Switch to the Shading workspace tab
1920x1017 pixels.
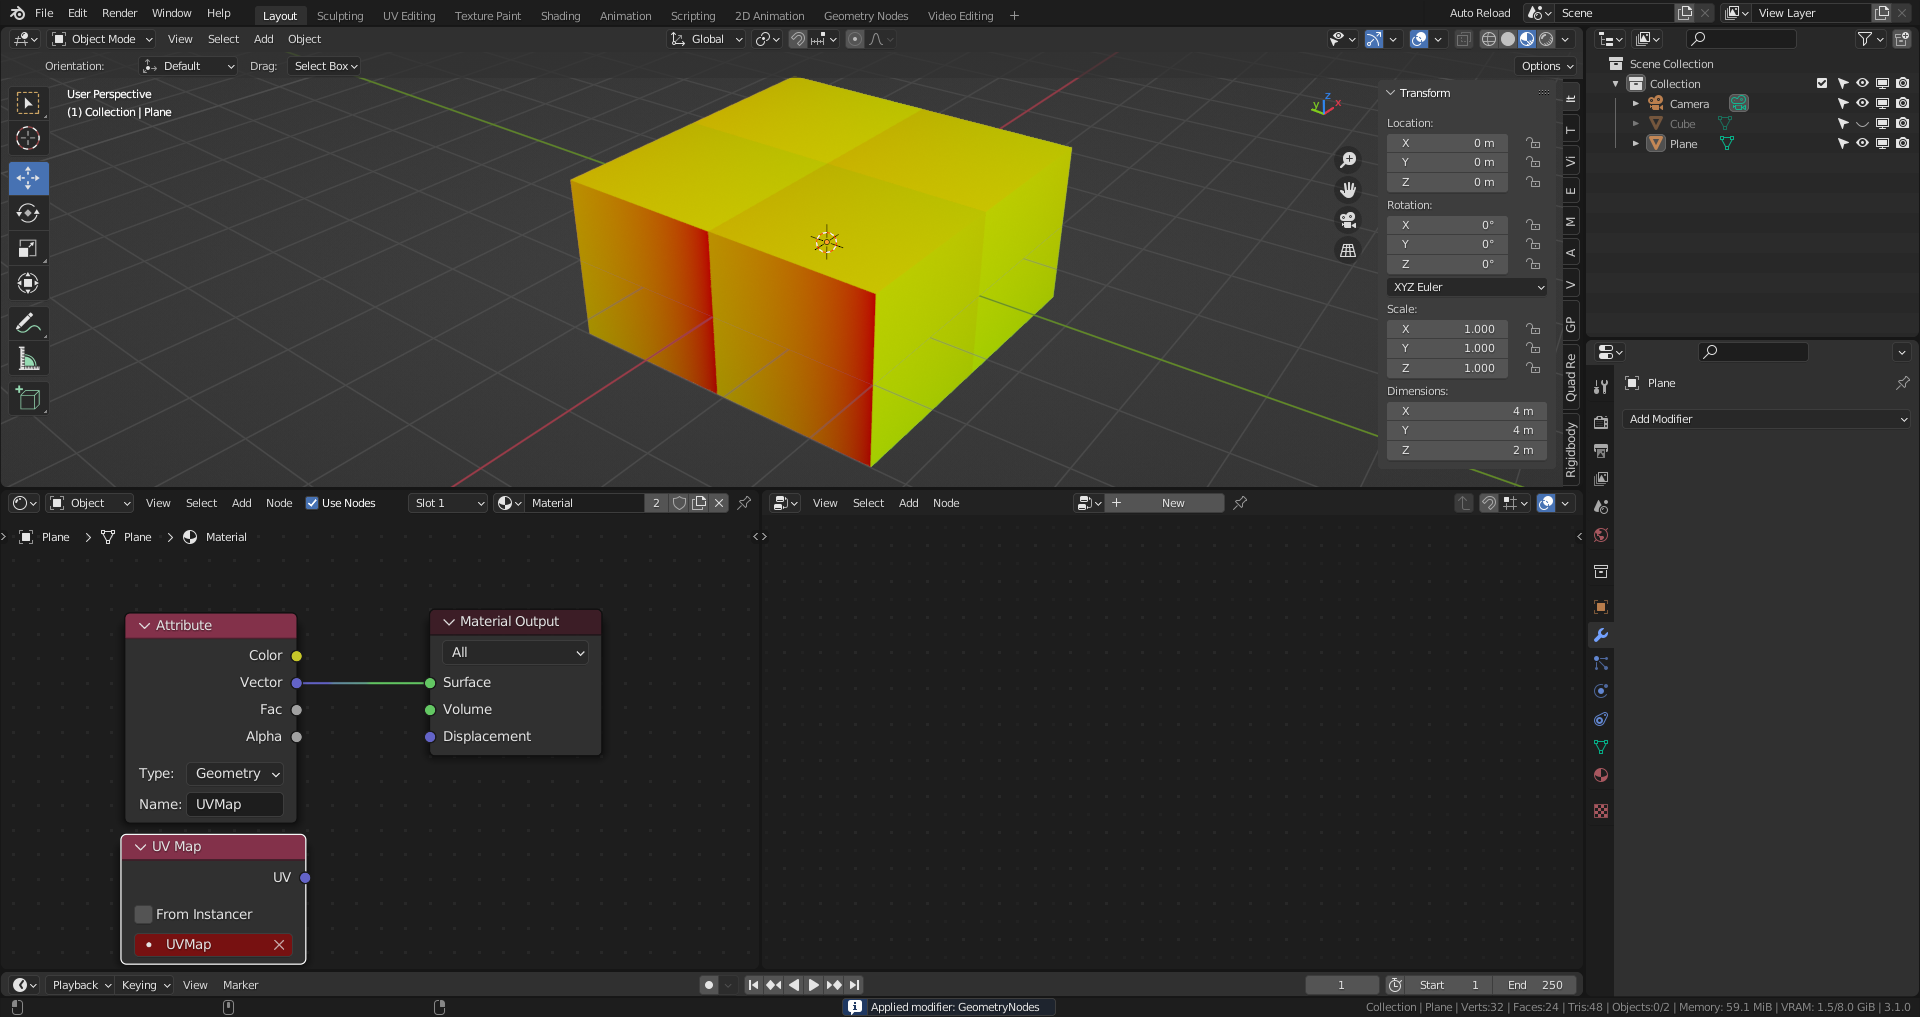560,16
